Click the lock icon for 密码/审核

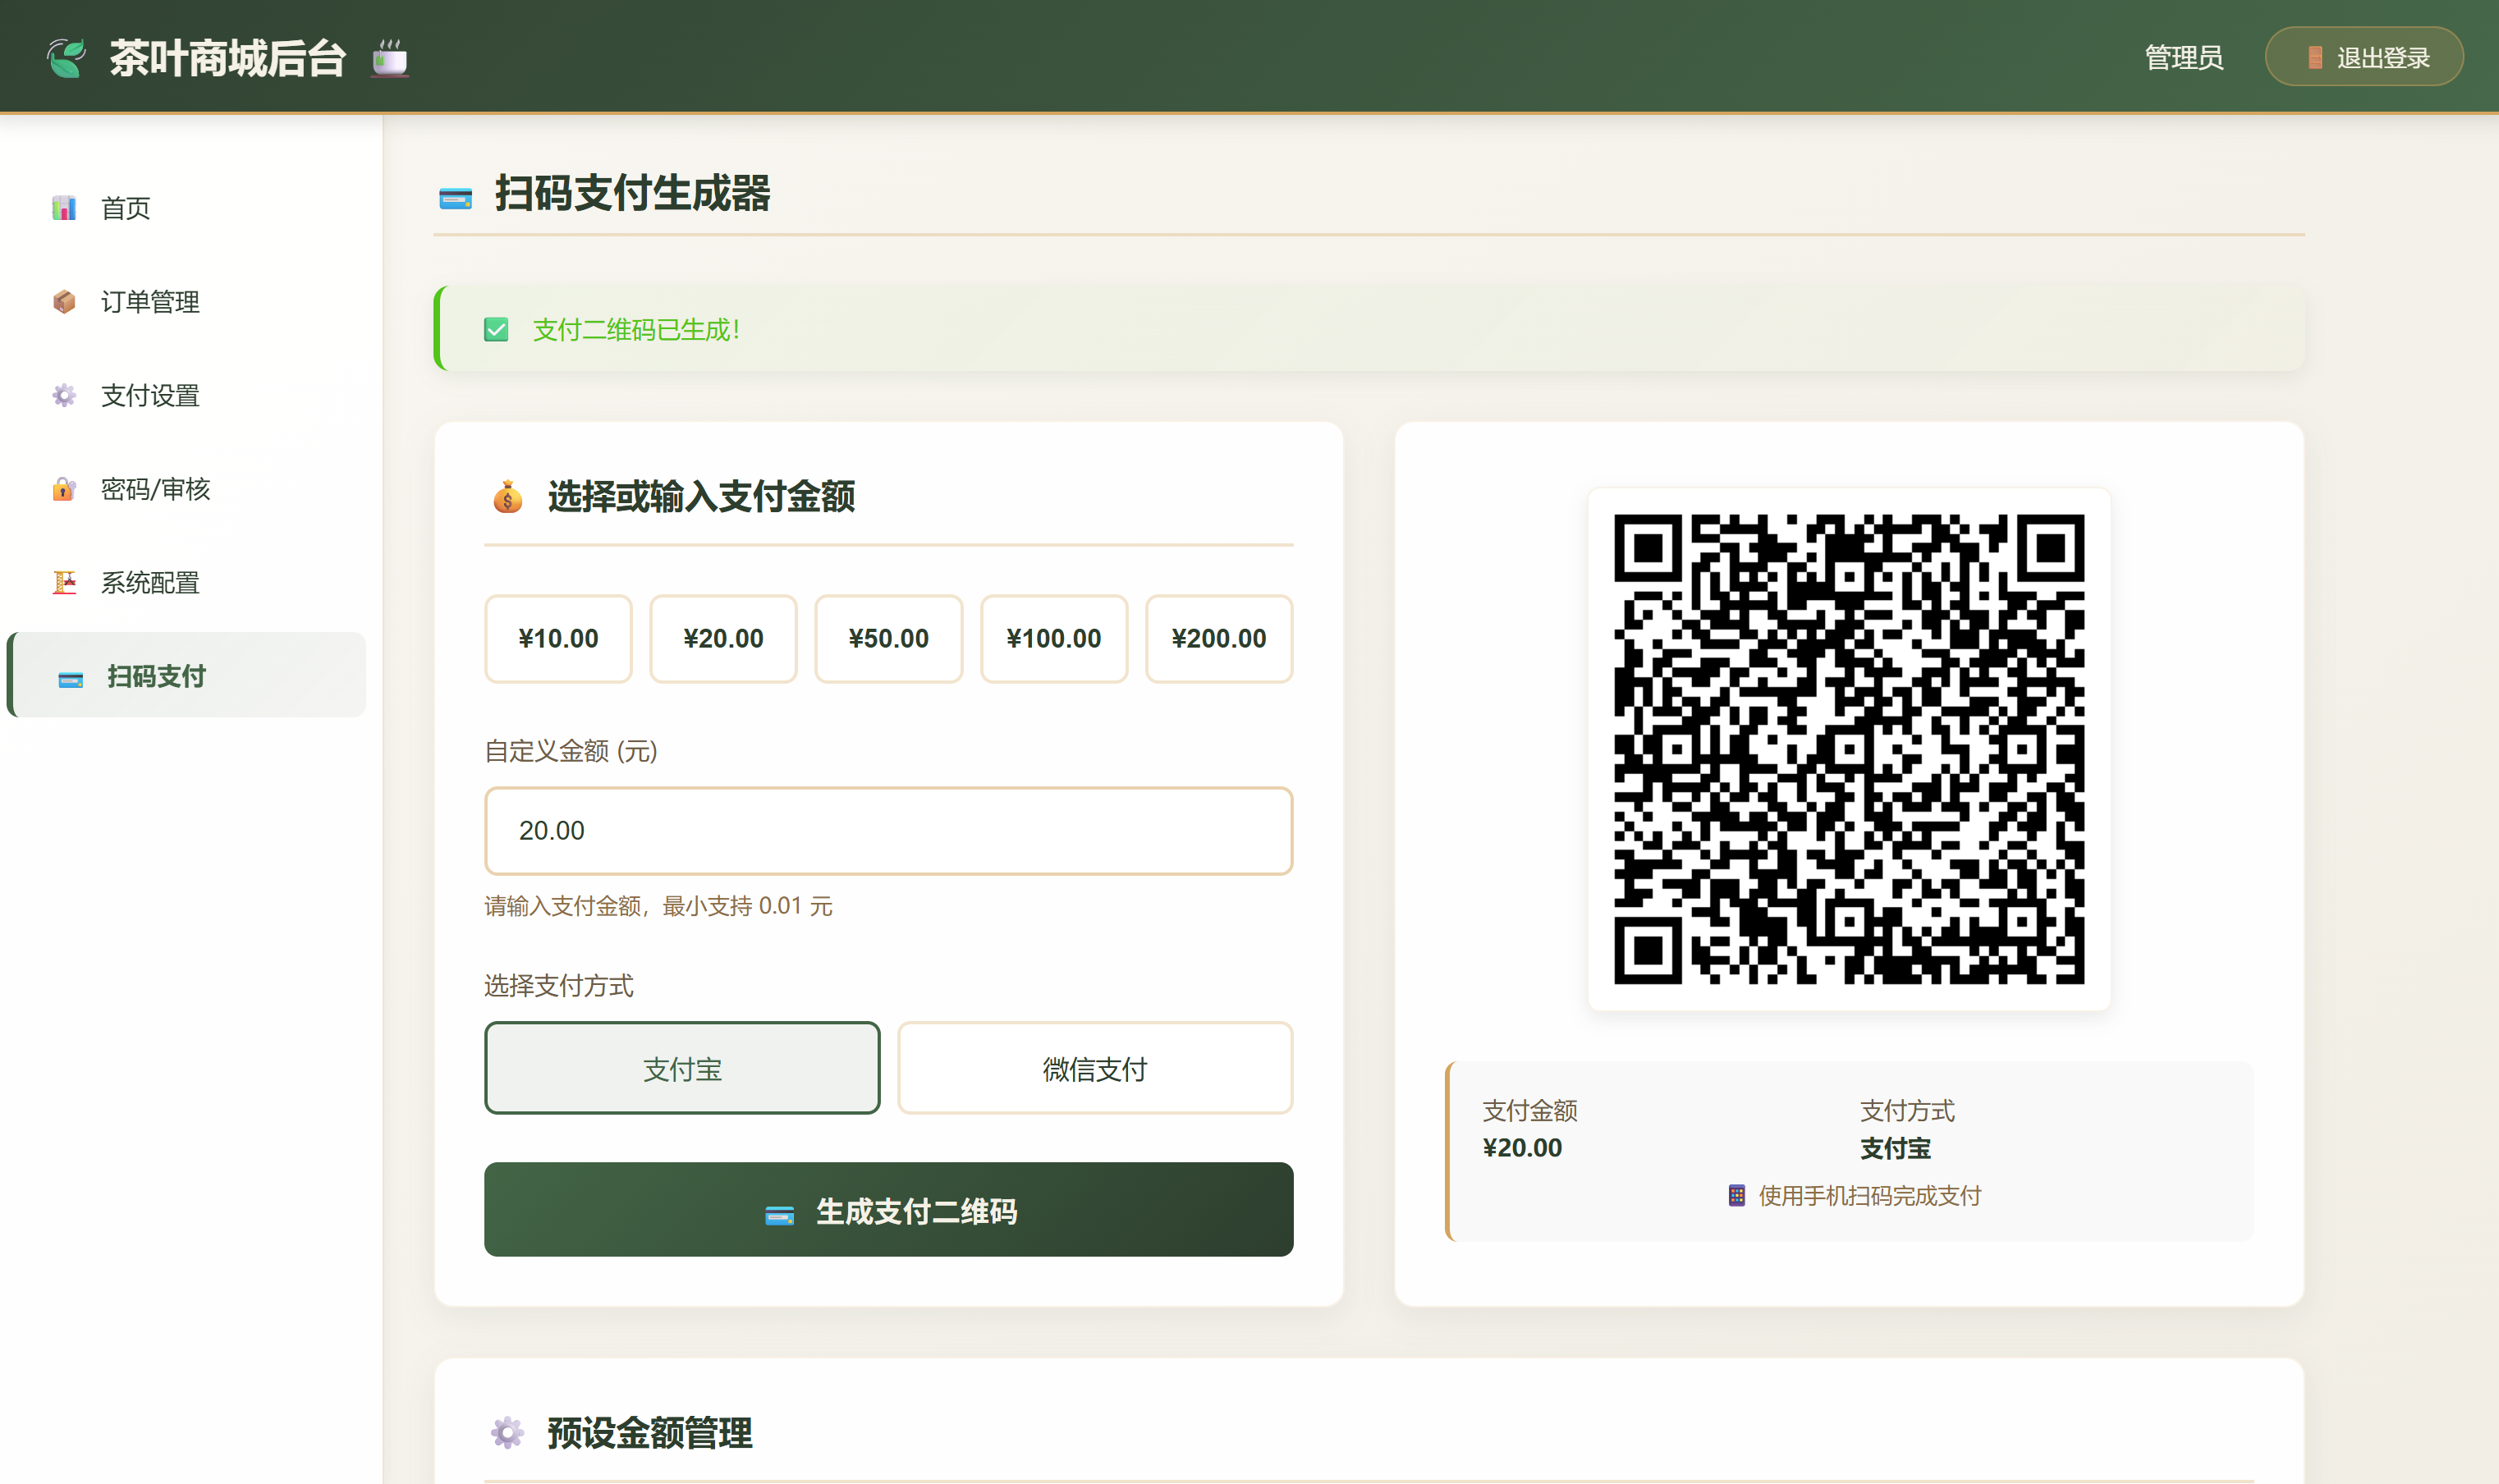coord(64,489)
